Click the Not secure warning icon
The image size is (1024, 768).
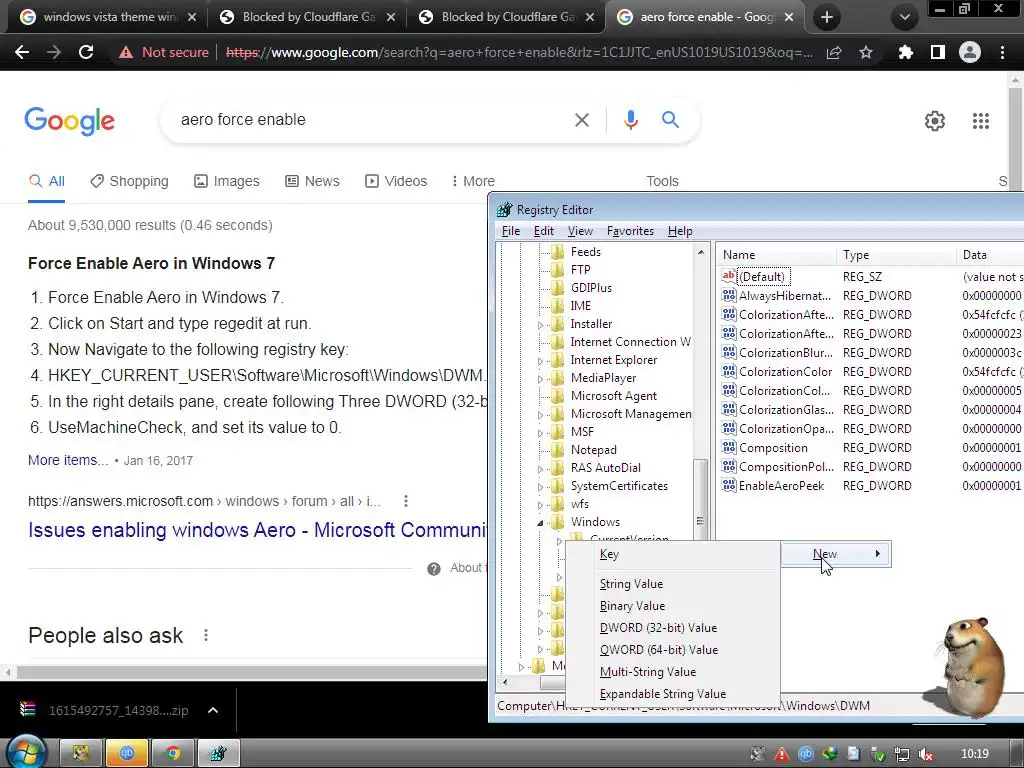click(x=125, y=52)
